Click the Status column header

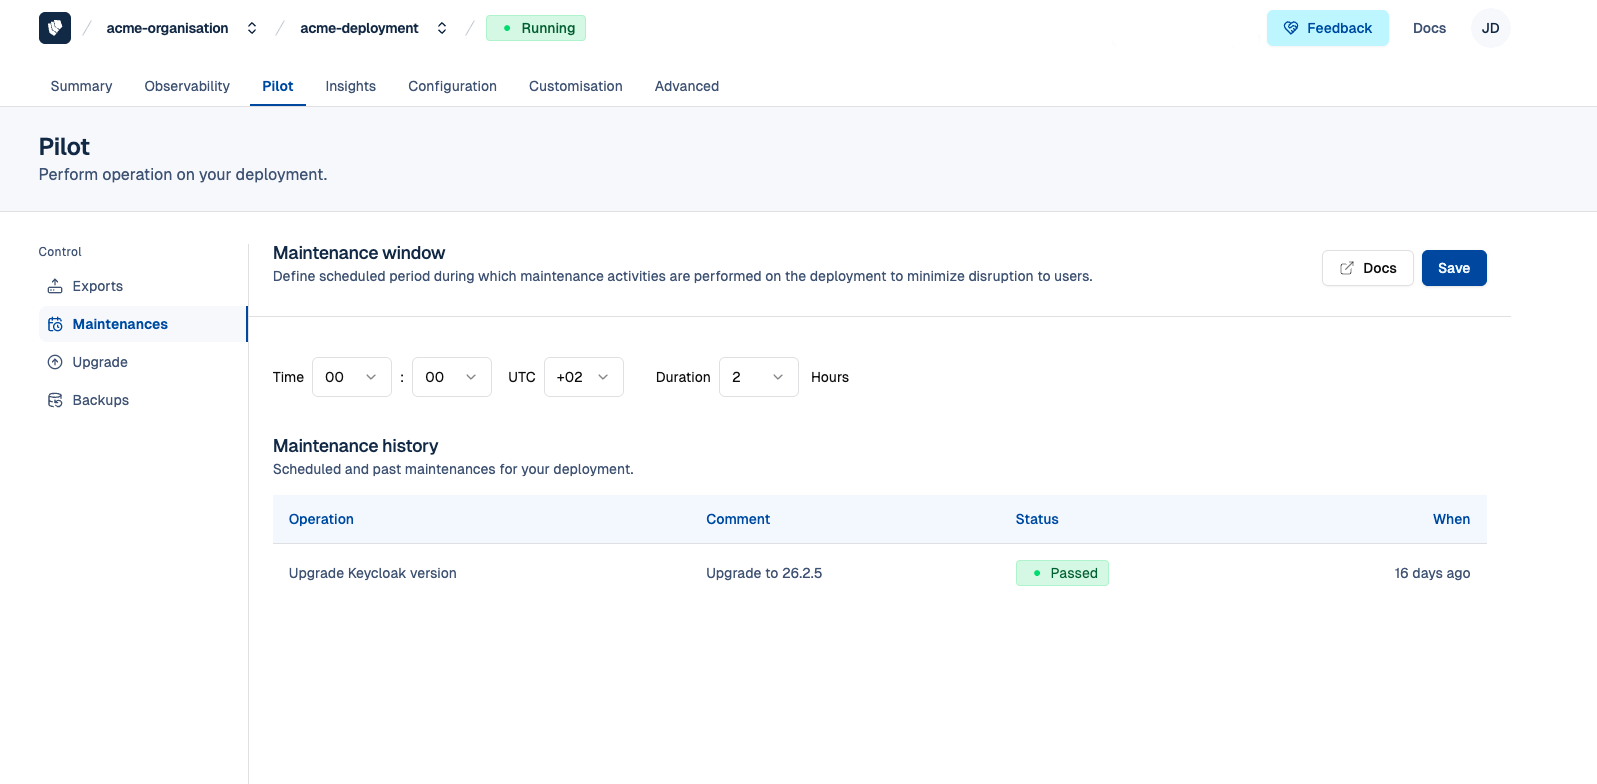(1037, 519)
